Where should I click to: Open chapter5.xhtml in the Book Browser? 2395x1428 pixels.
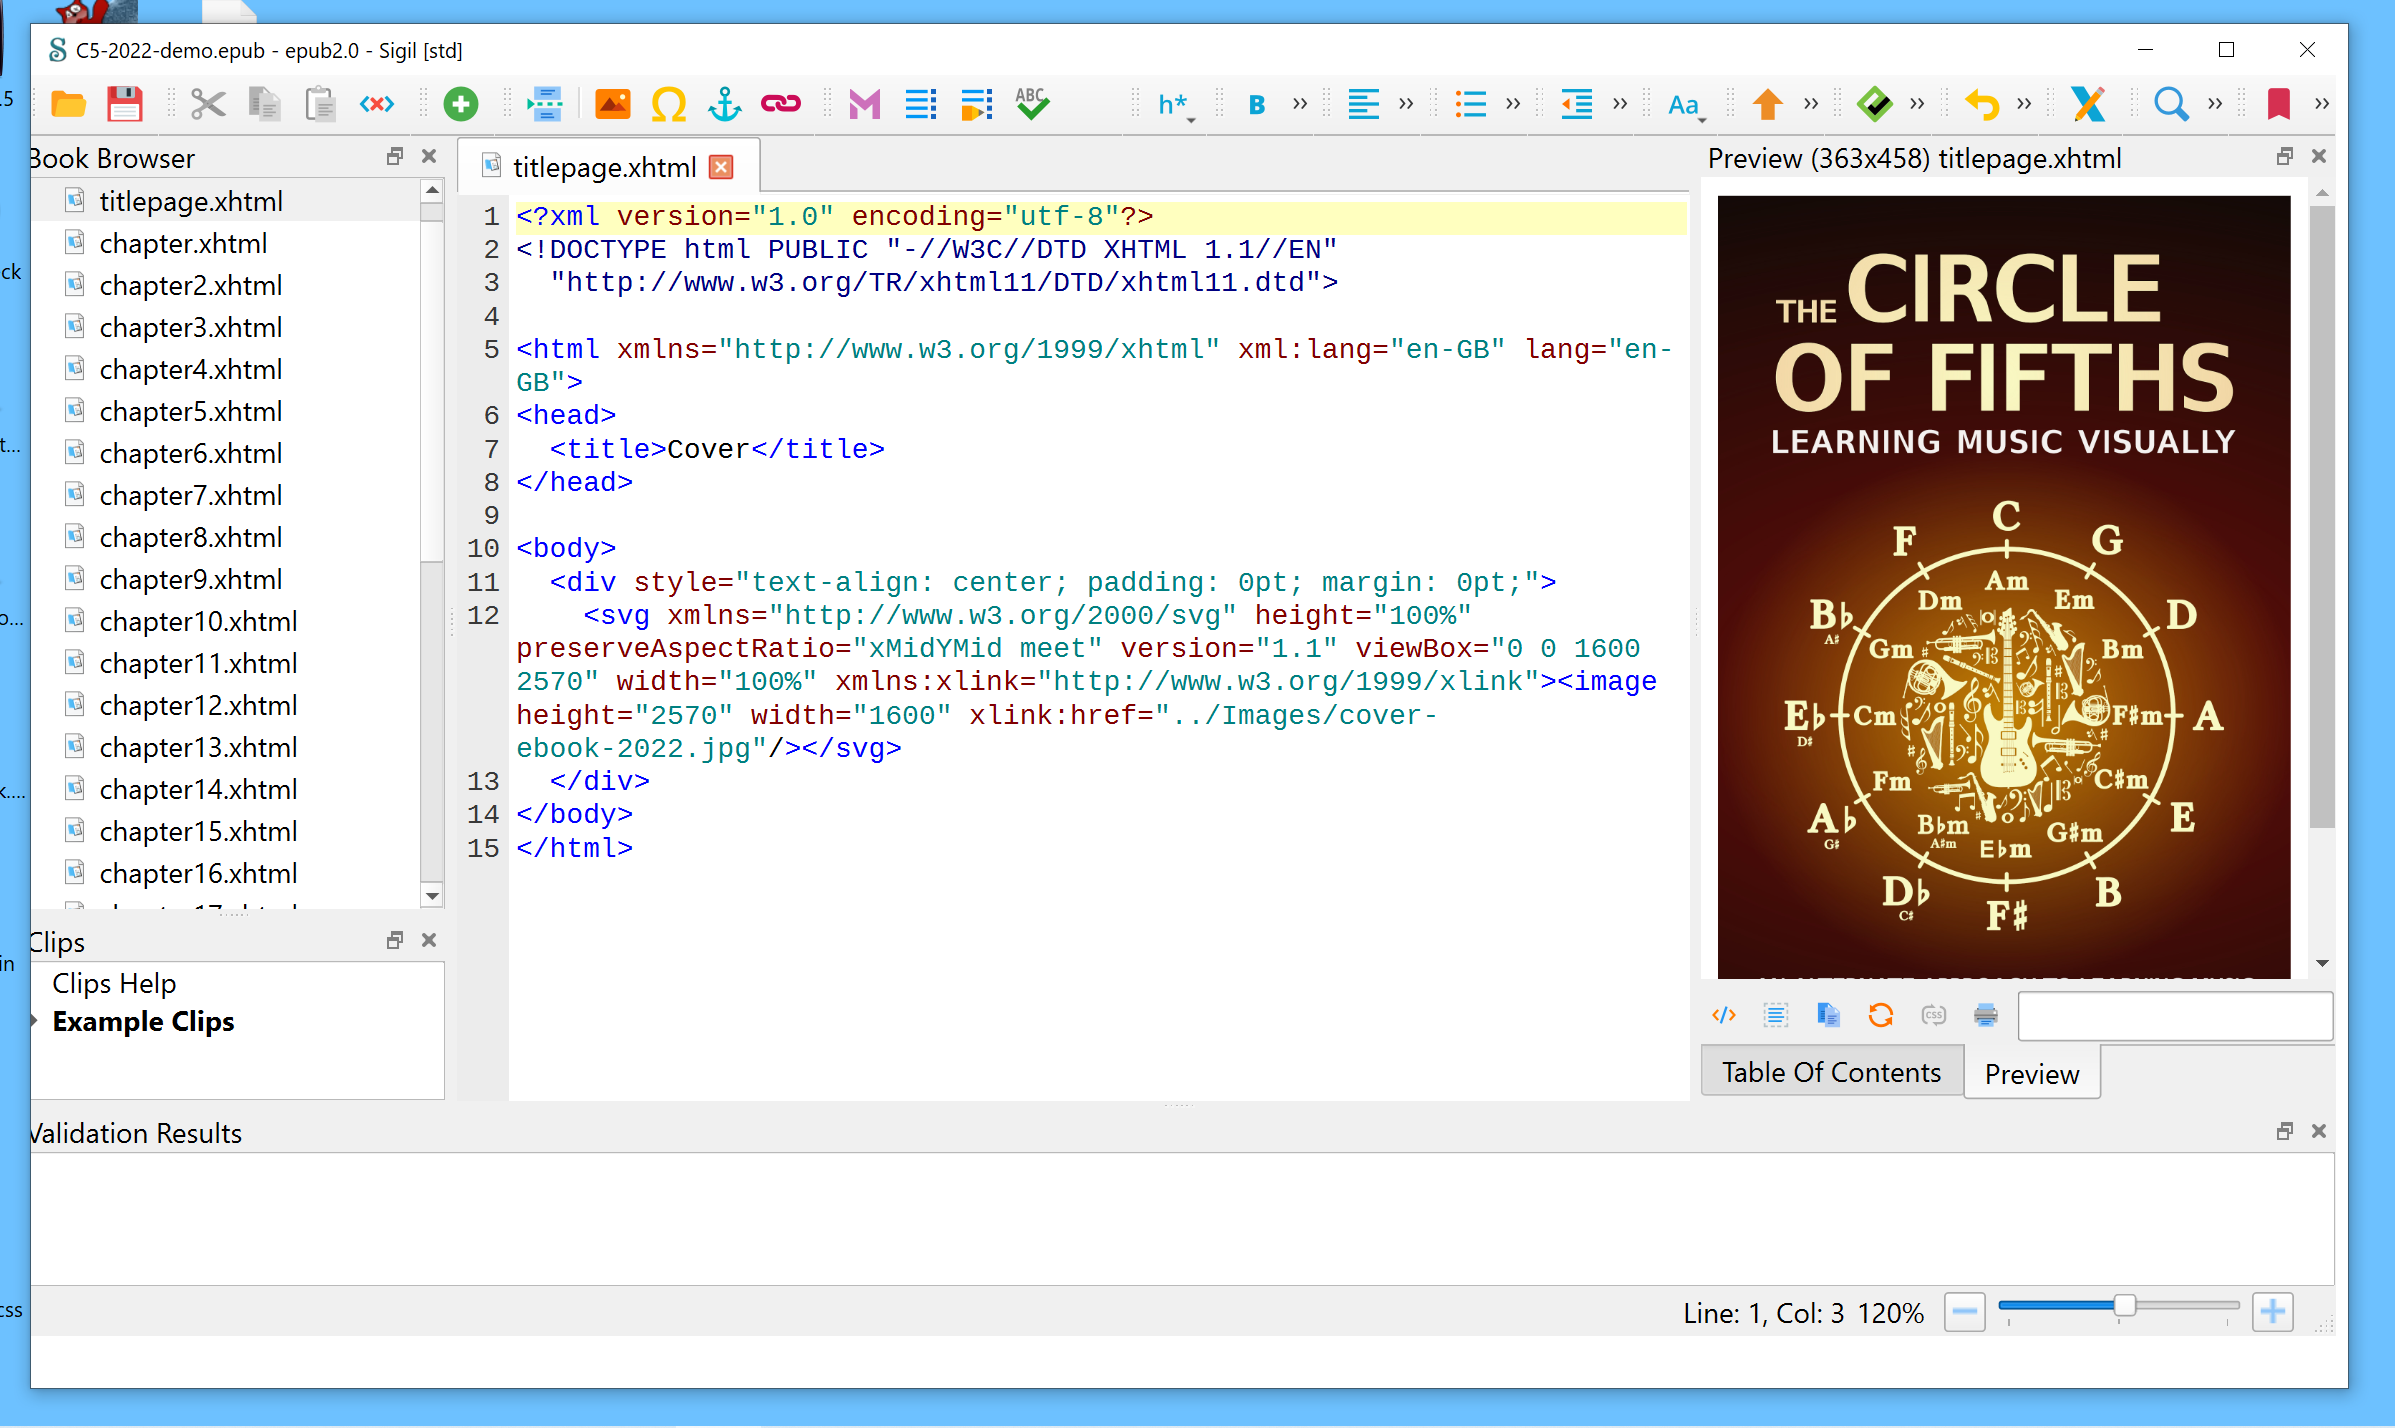(190, 411)
